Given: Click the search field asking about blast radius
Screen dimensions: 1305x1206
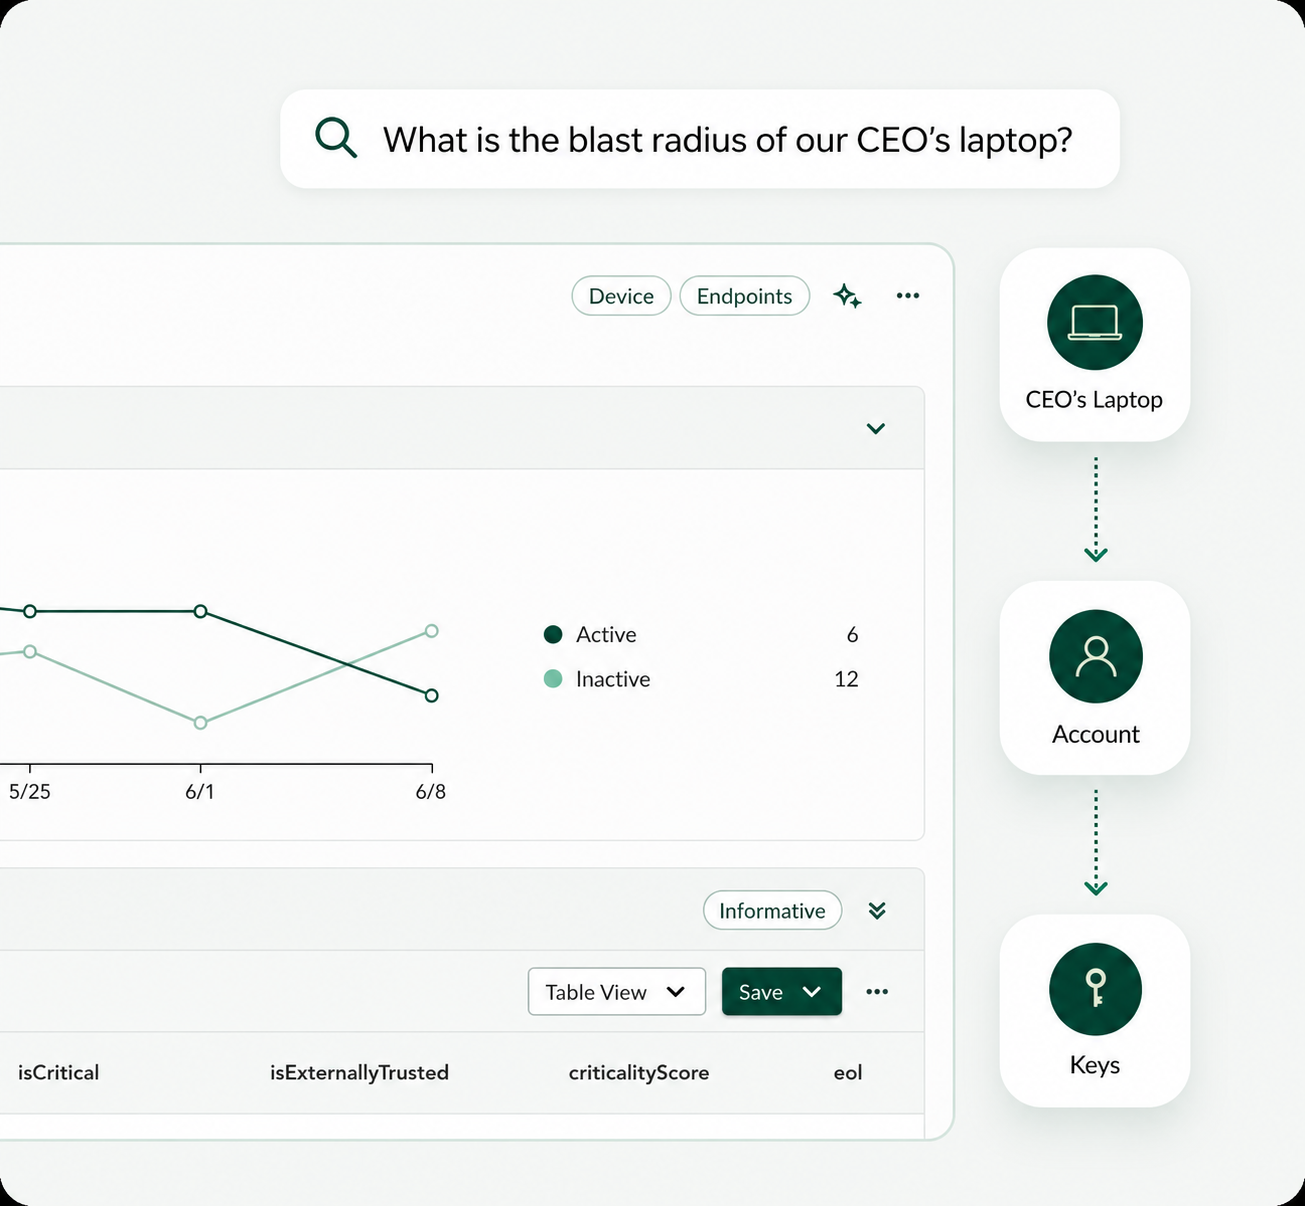Looking at the screenshot, I should [x=700, y=139].
